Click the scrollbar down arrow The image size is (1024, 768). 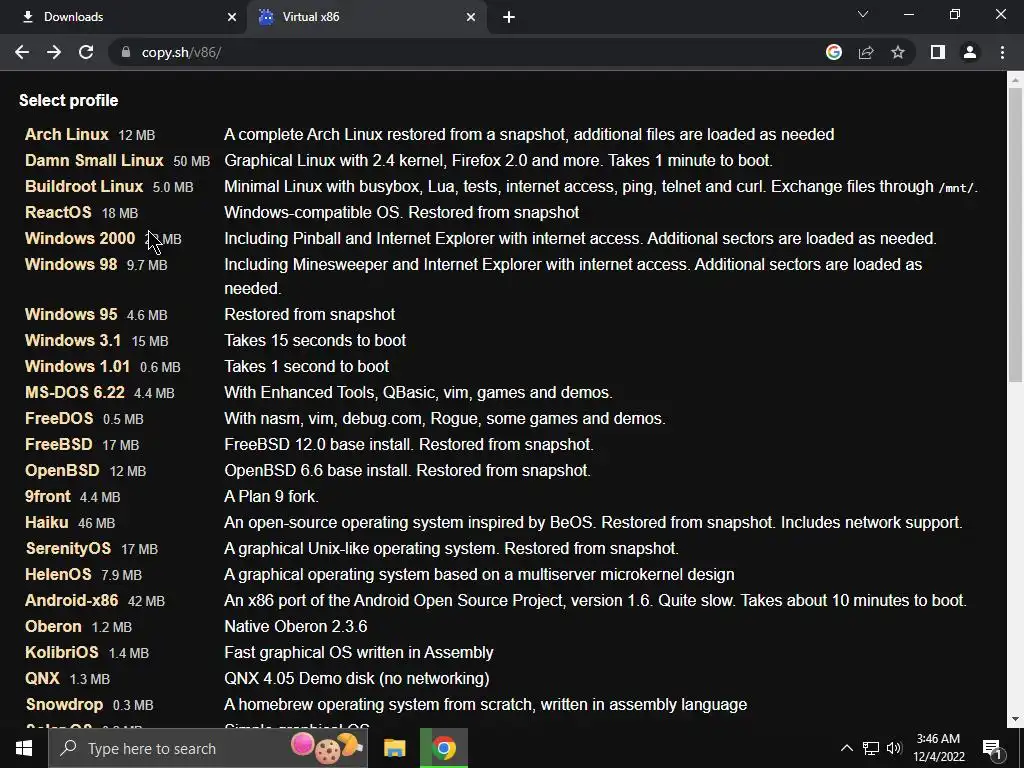[1015, 719]
